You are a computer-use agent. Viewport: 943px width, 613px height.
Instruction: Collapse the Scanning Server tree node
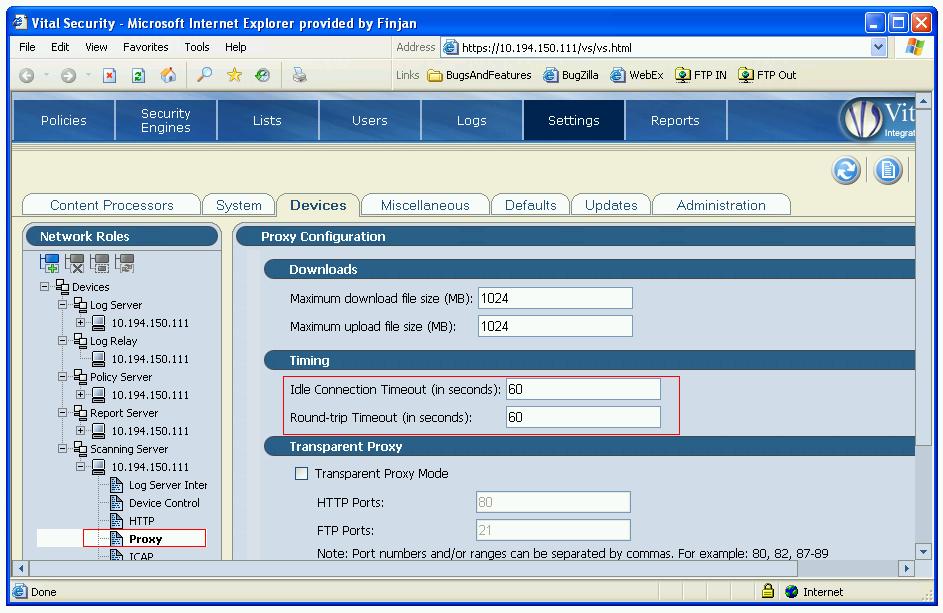pos(63,449)
